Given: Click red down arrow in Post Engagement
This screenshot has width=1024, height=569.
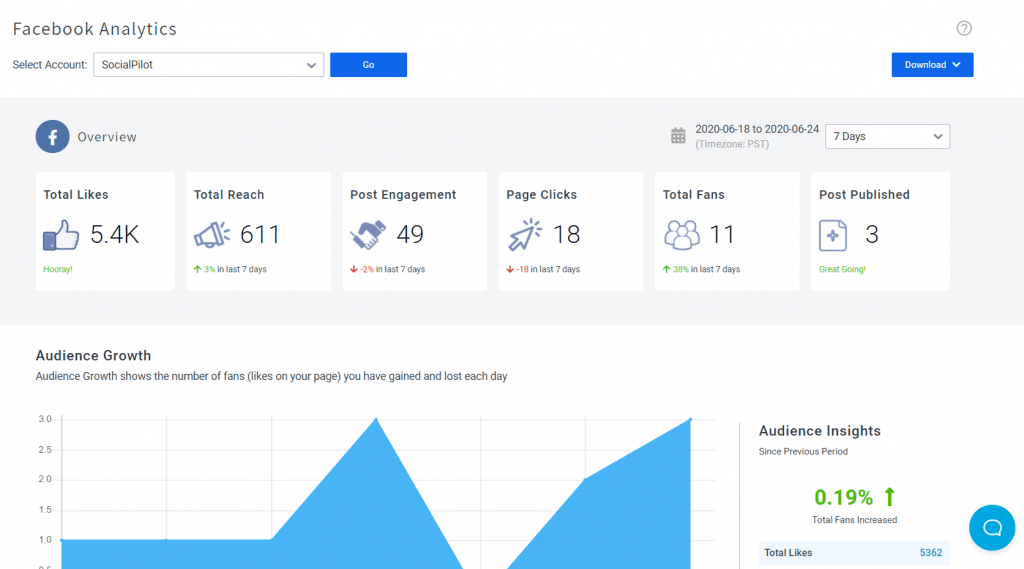Looking at the screenshot, I should 353,269.
